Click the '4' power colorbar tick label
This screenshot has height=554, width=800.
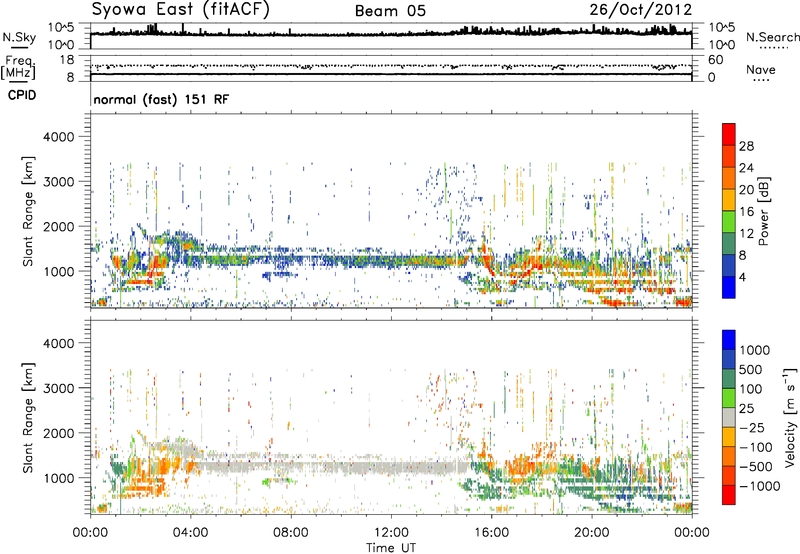click(x=742, y=278)
